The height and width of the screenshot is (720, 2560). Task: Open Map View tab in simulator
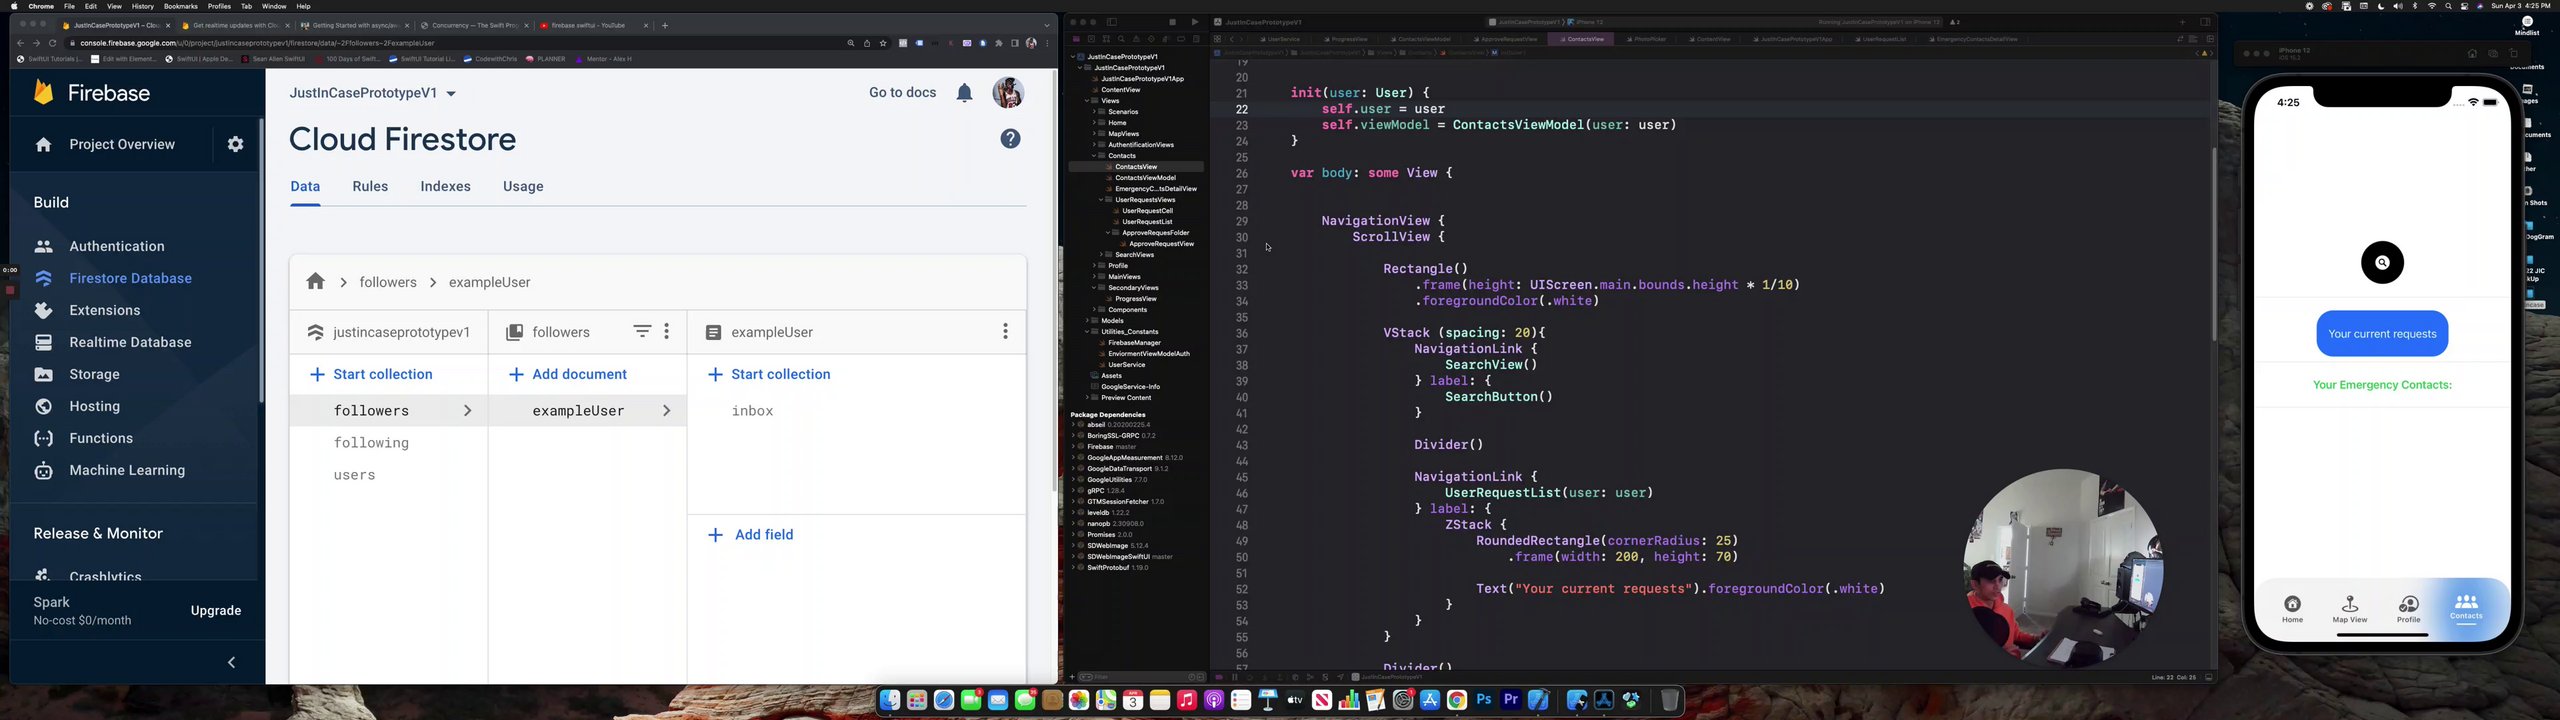pyautogui.click(x=2350, y=608)
